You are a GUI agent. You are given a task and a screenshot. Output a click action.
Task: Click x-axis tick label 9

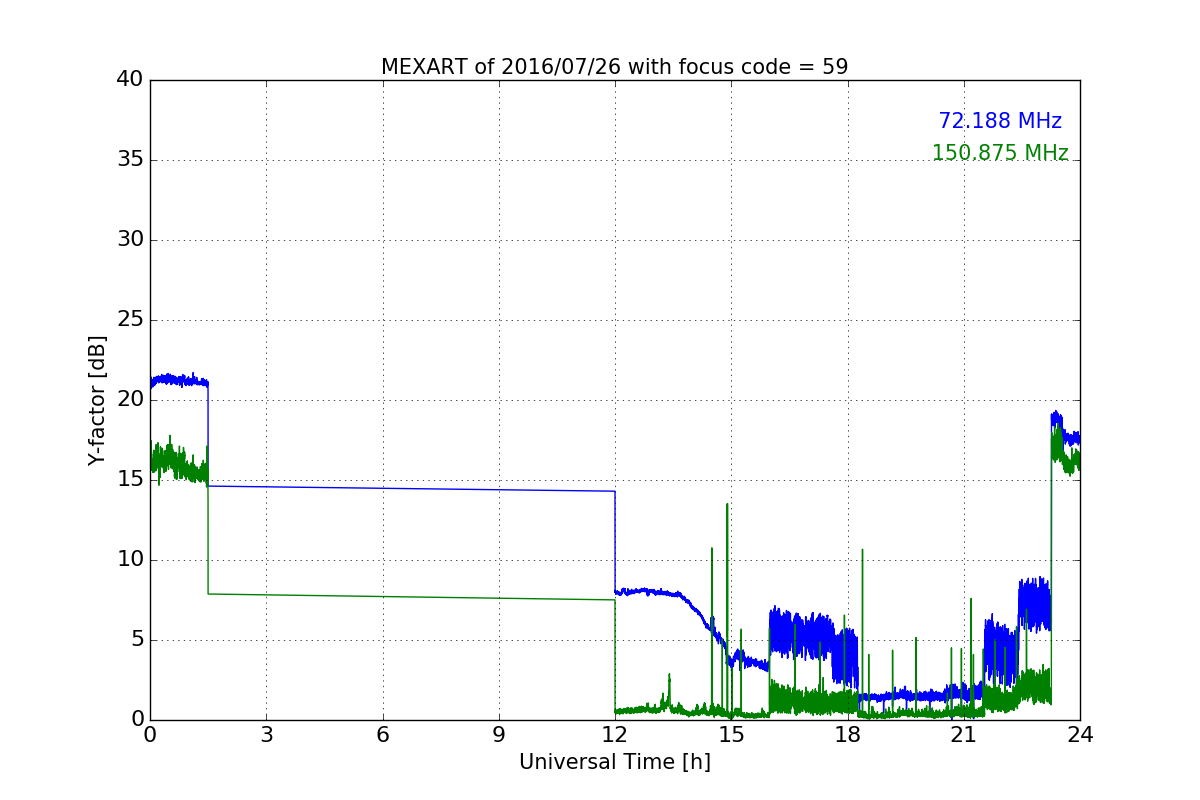pos(498,735)
